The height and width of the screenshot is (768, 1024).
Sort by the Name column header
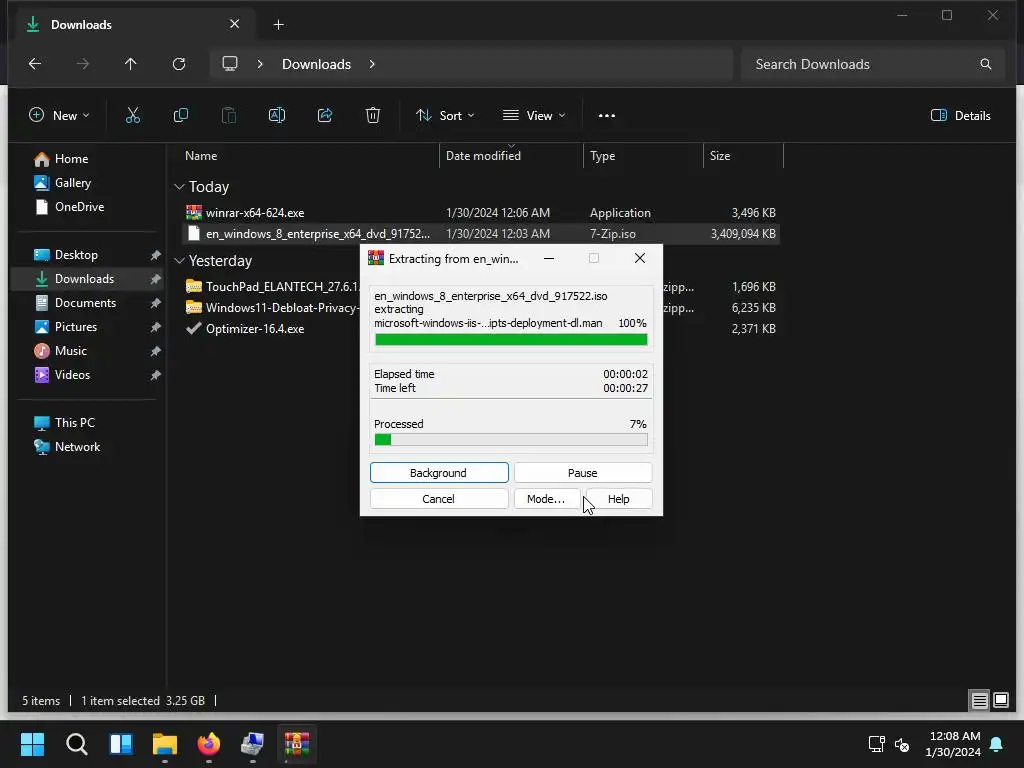[x=201, y=156]
